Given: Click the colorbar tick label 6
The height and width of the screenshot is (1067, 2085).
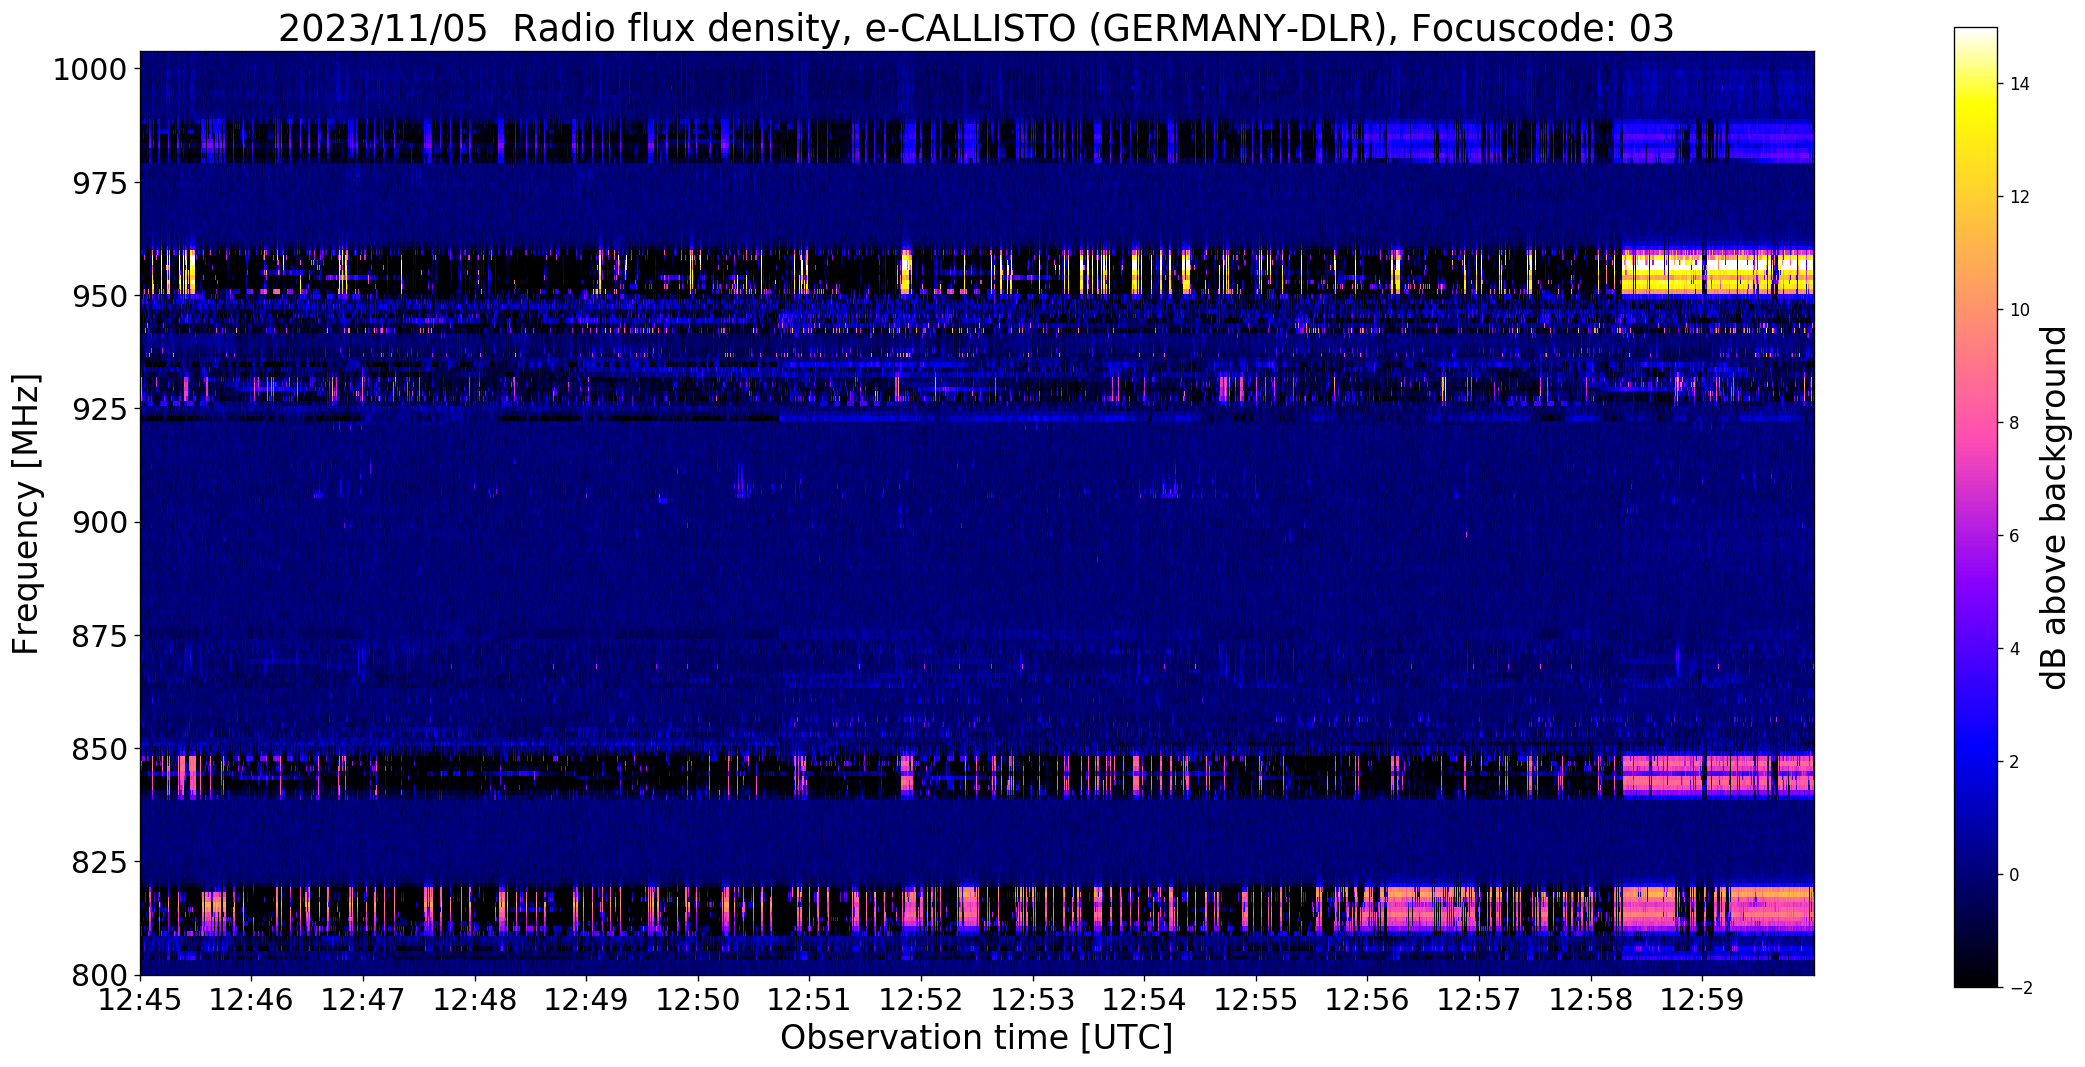Looking at the screenshot, I should [2014, 536].
